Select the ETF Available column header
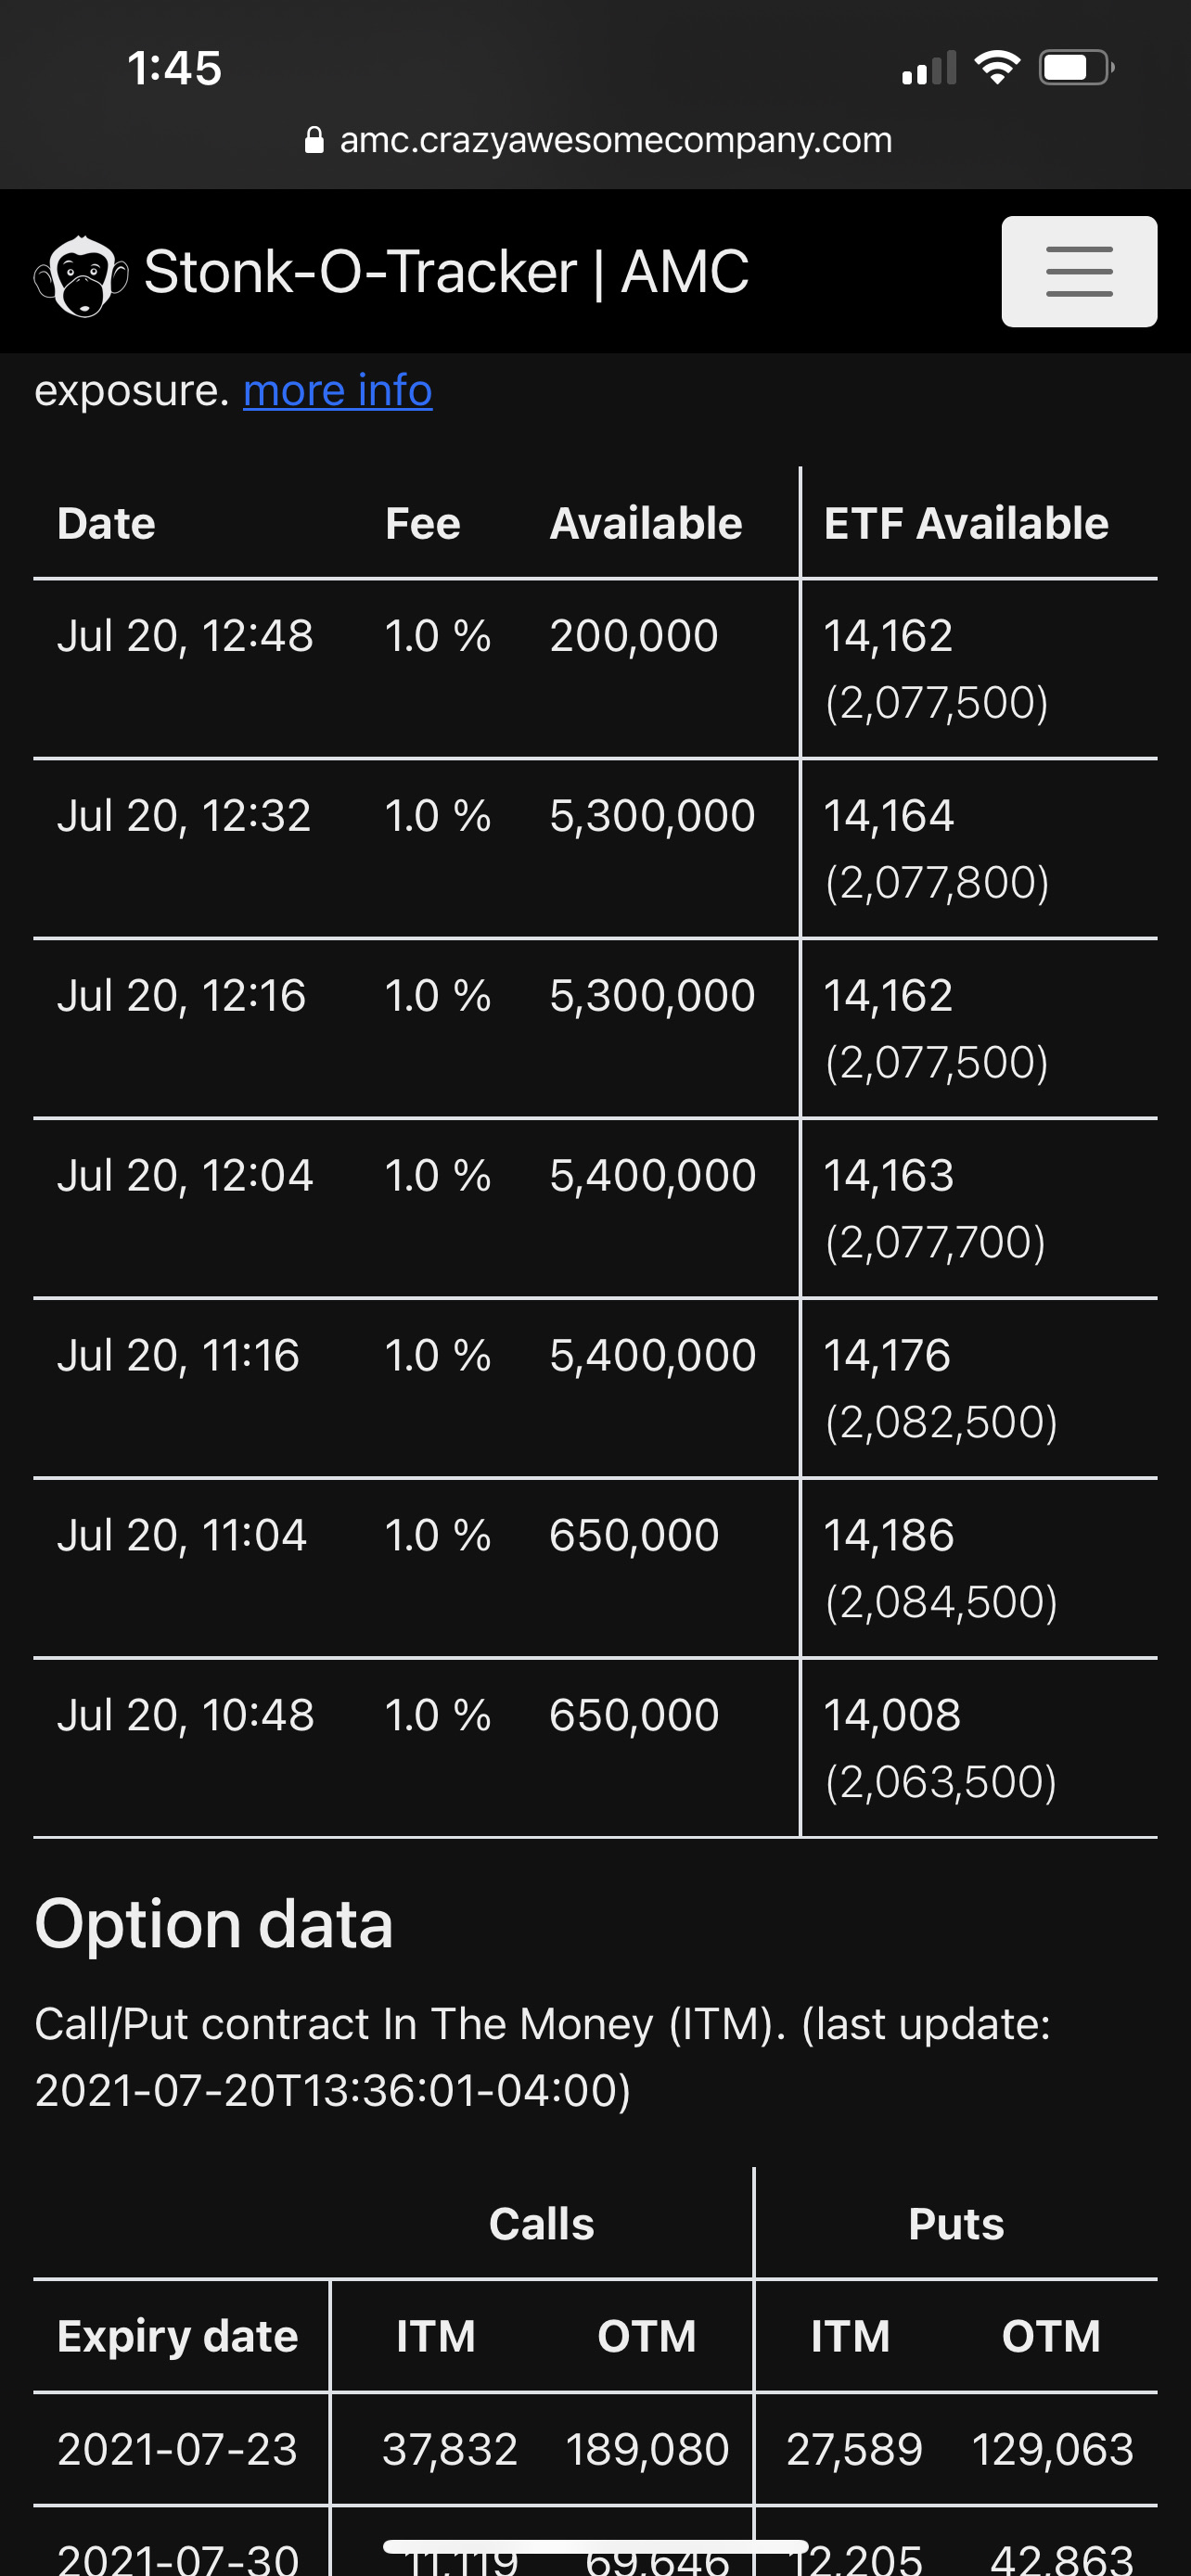Viewport: 1191px width, 2576px height. pos(965,524)
